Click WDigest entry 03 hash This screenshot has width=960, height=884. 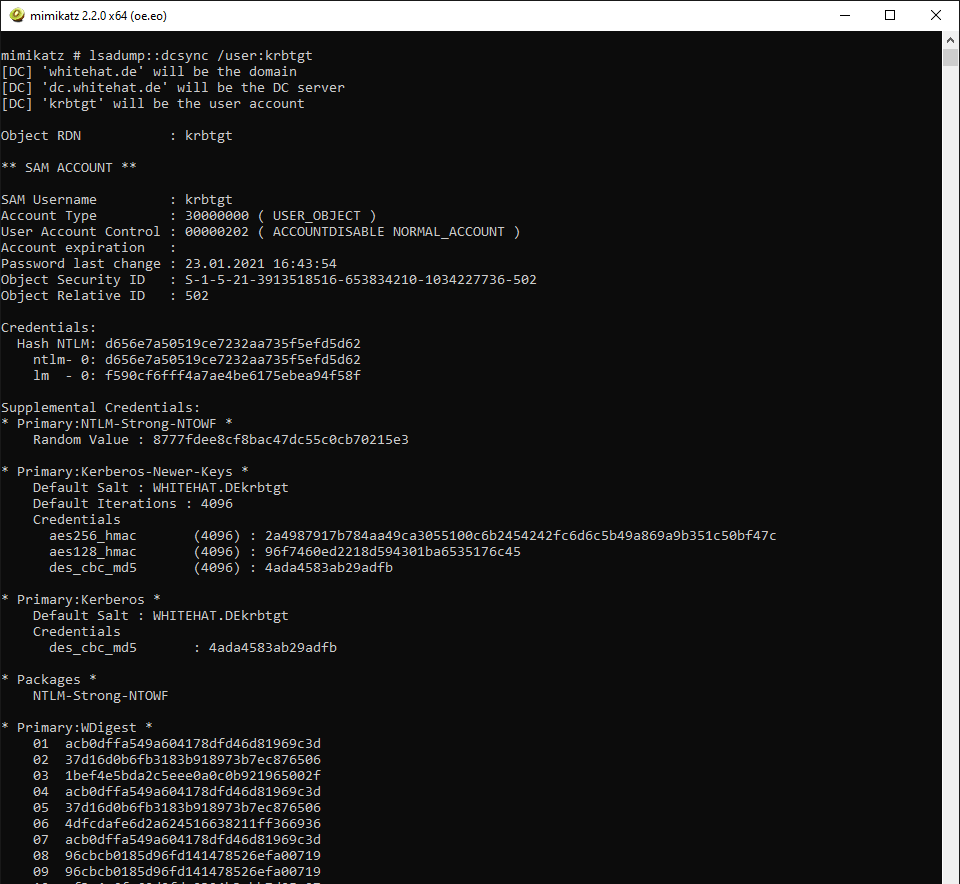click(x=193, y=776)
